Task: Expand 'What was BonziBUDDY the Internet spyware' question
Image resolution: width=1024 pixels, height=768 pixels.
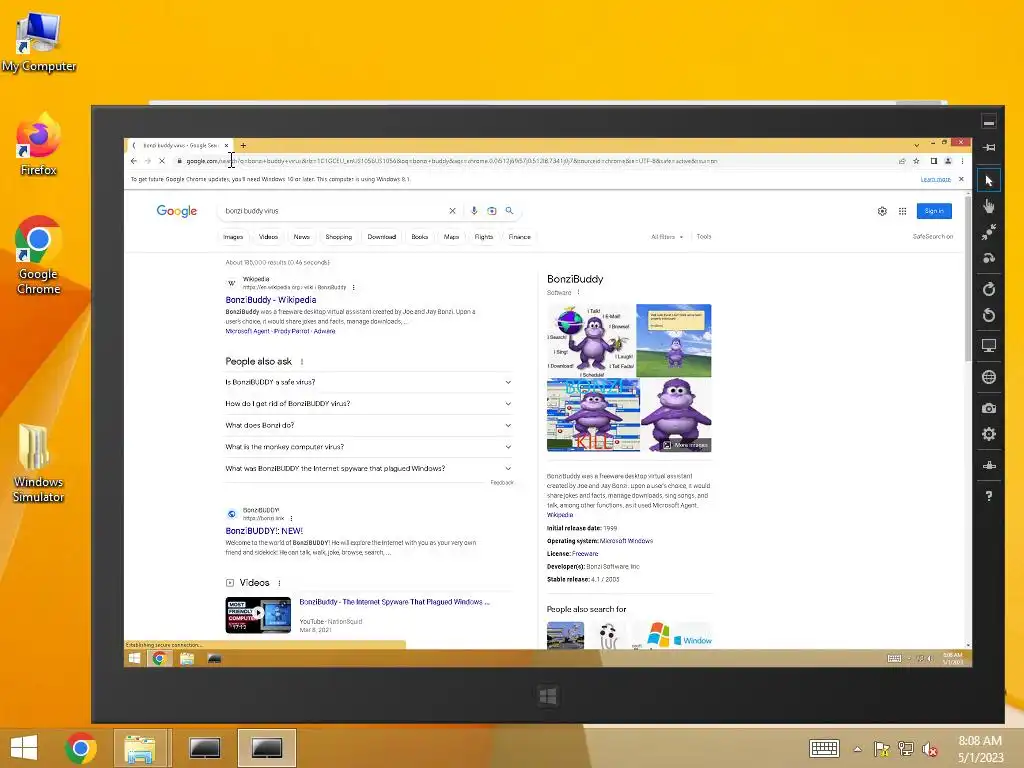Action: [x=368, y=468]
